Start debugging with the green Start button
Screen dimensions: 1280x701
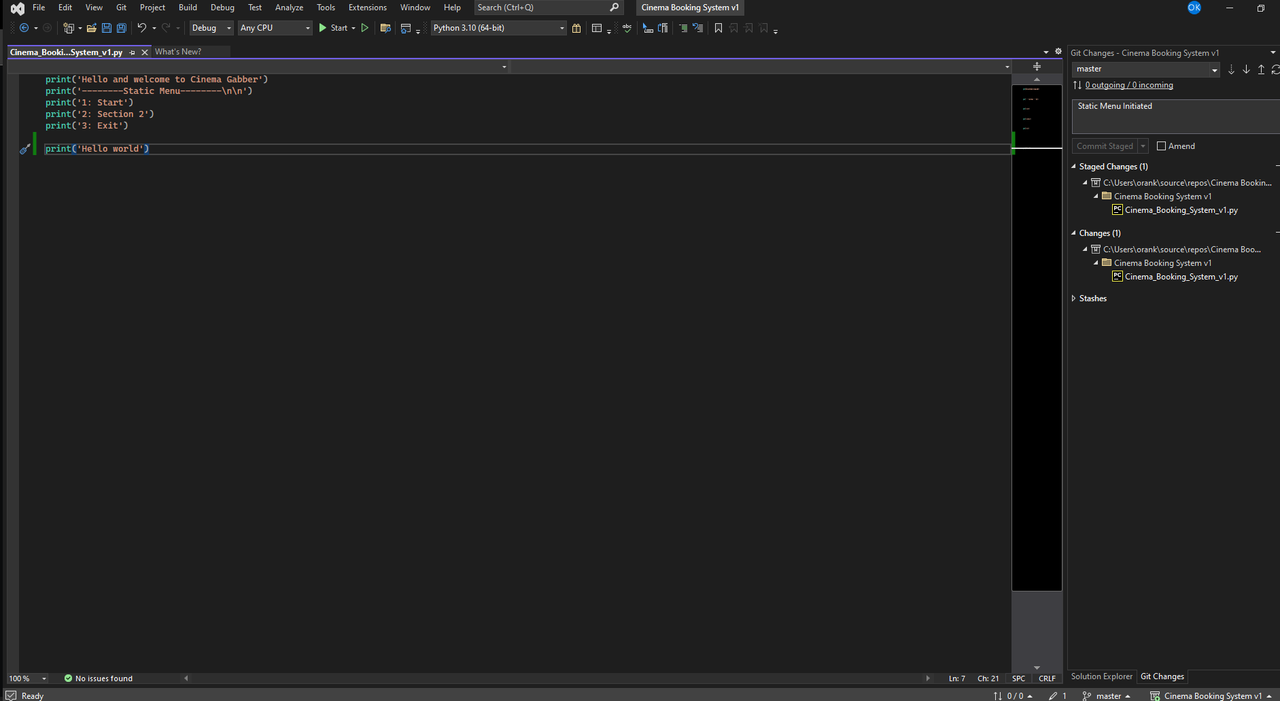pyautogui.click(x=333, y=28)
